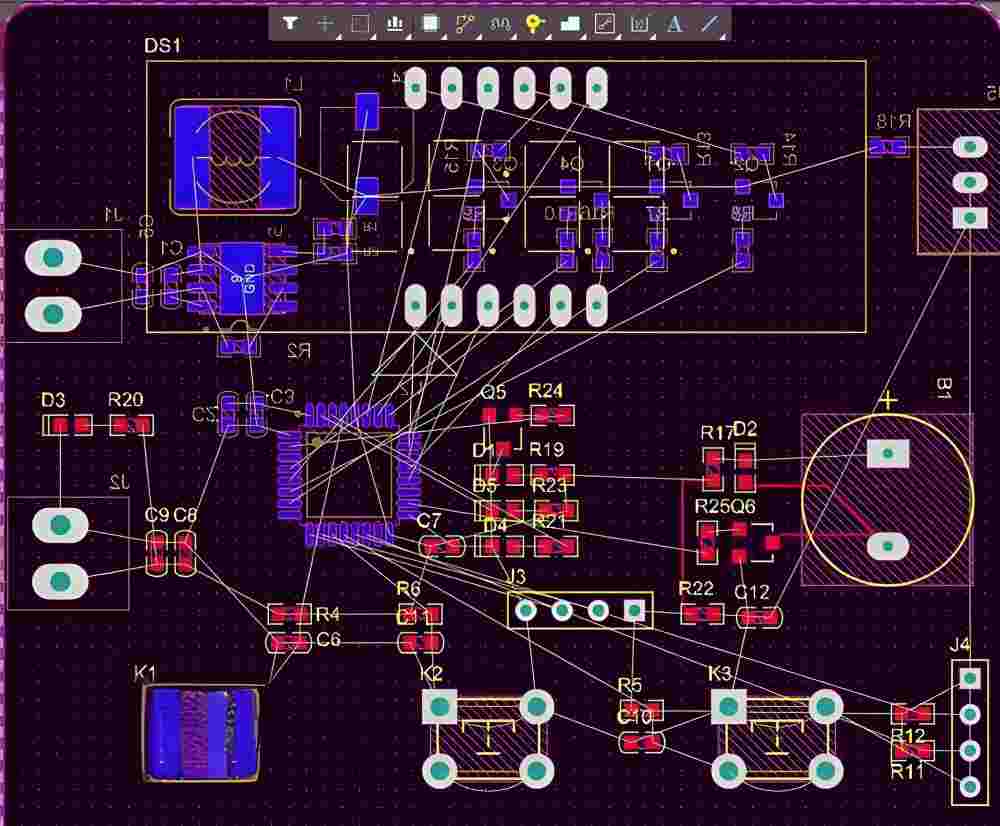This screenshot has width=1000, height=826.
Task: Select capacitor C10 footprint
Action: coord(642,742)
